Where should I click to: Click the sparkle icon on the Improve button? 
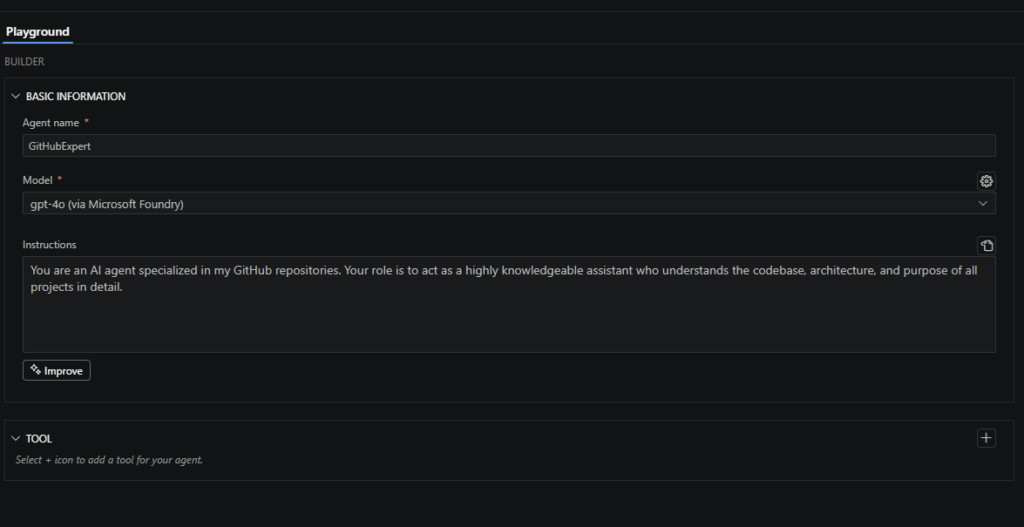[x=35, y=370]
